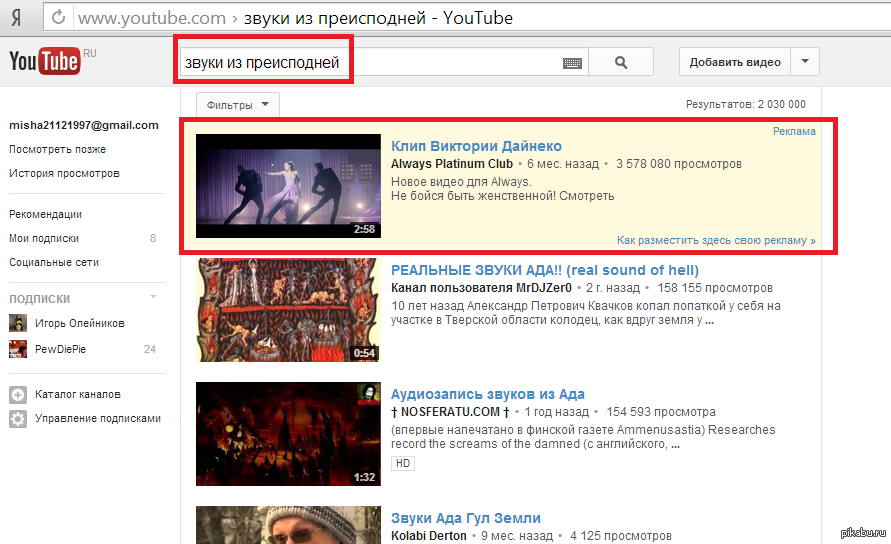The height and width of the screenshot is (544, 891).
Task: Open dropdown arrow next to Добавить видео
Action: click(x=805, y=62)
